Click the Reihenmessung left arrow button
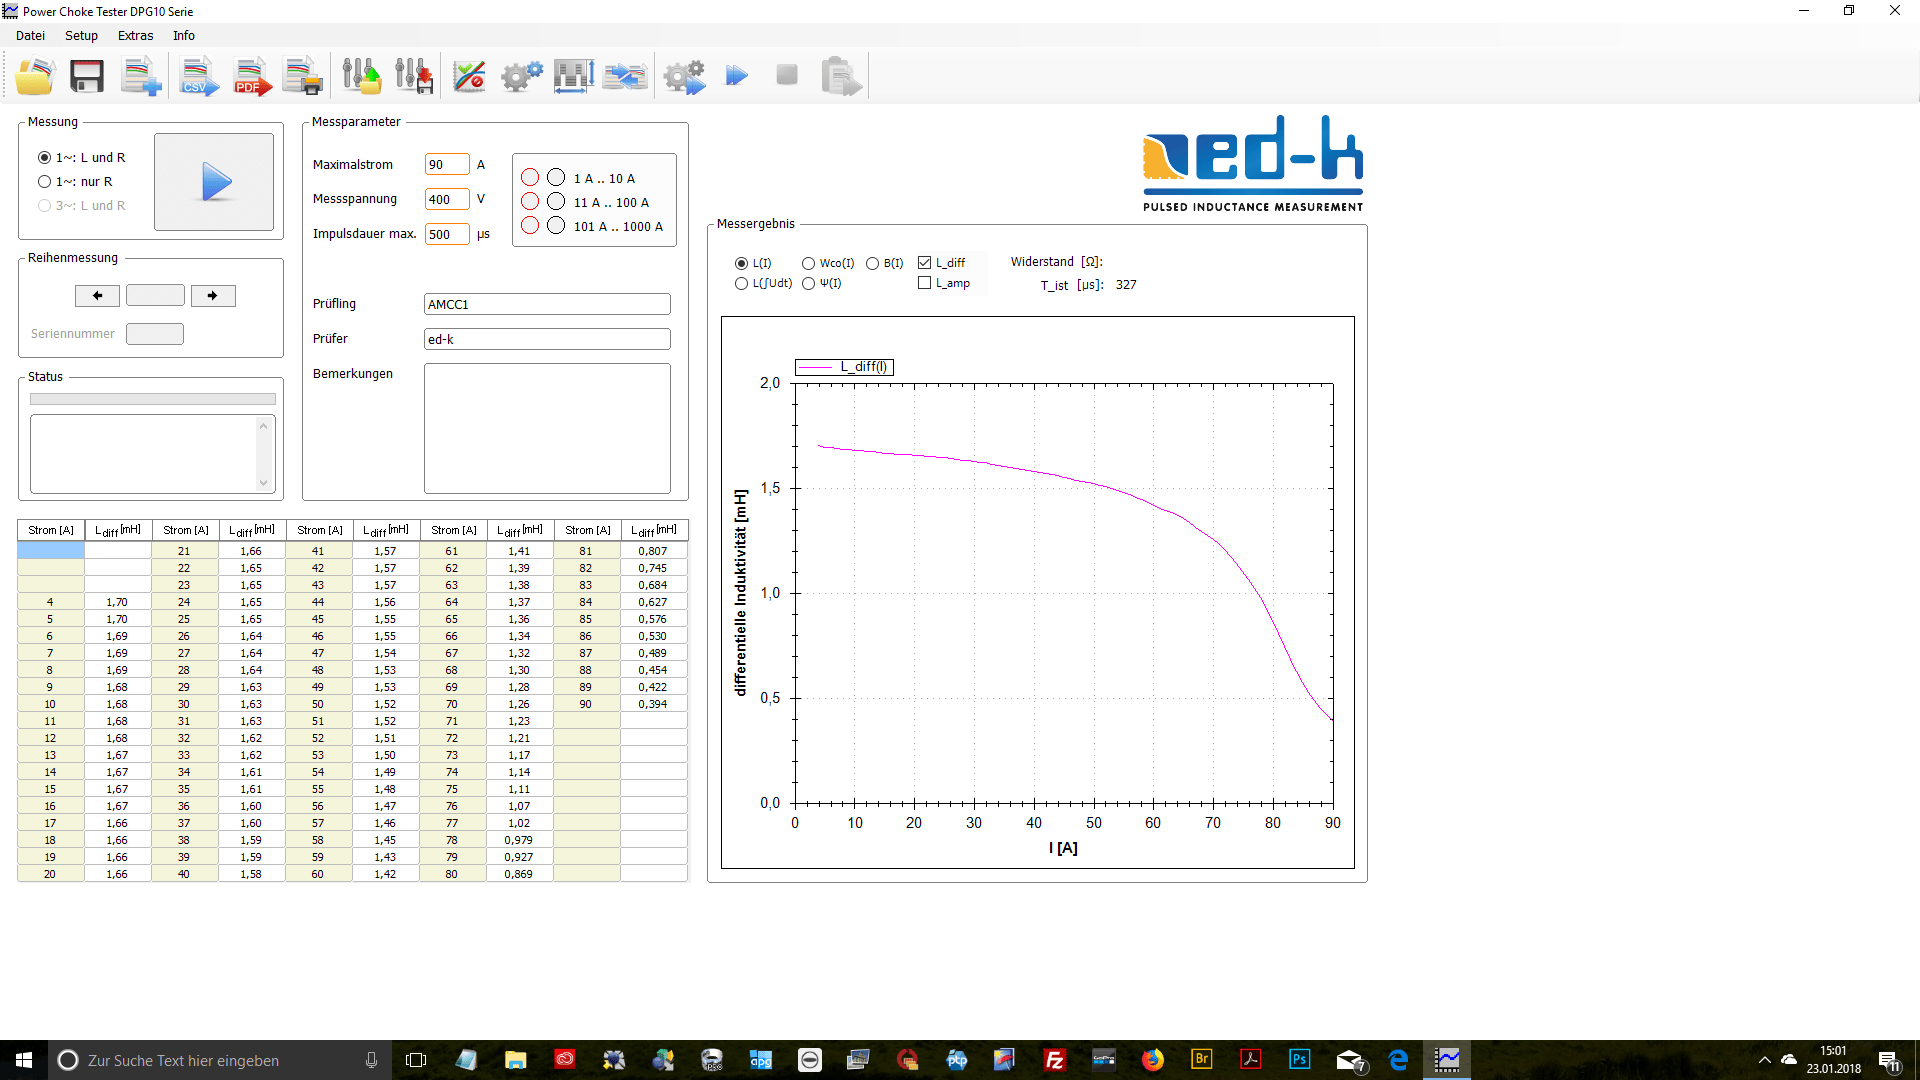Screen dimensions: 1920x1080 click(x=97, y=296)
